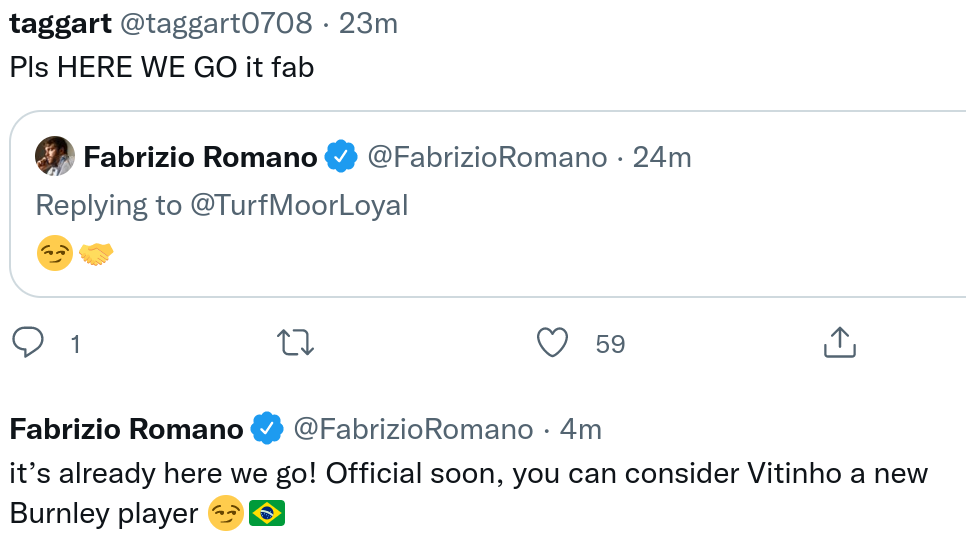Image resolution: width=966 pixels, height=550 pixels.
Task: Open the 4m timestamp of Romano's reply
Action: pos(580,429)
